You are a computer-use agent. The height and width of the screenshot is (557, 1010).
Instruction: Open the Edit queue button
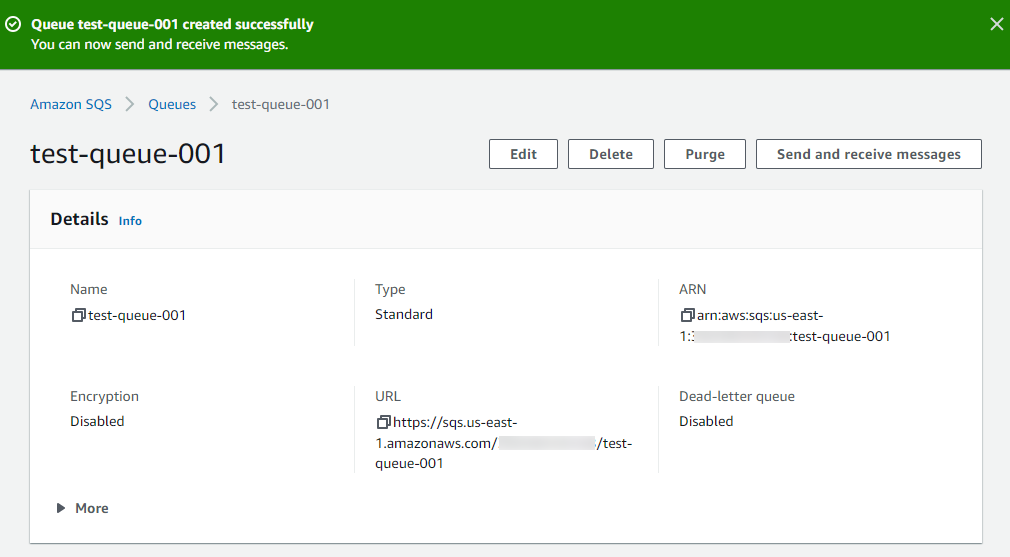click(x=523, y=154)
